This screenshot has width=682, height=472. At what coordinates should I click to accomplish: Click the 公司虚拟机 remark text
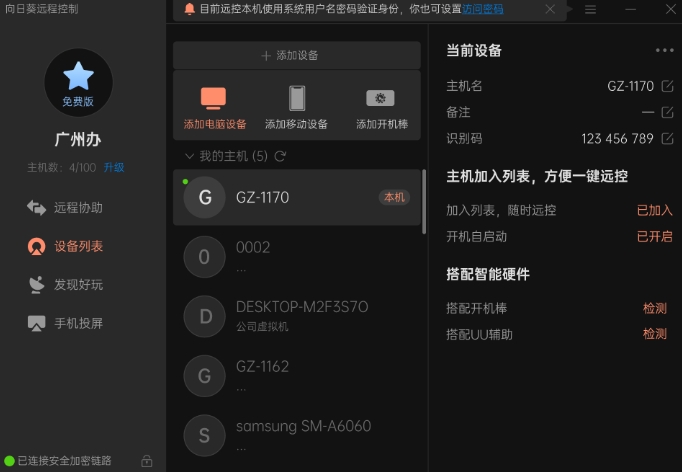click(262, 327)
